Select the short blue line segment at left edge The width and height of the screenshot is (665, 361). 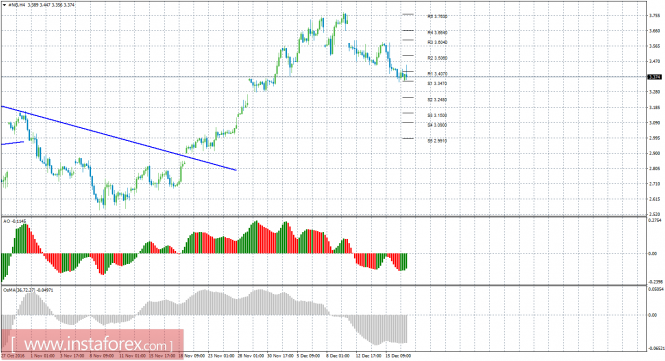(13, 143)
